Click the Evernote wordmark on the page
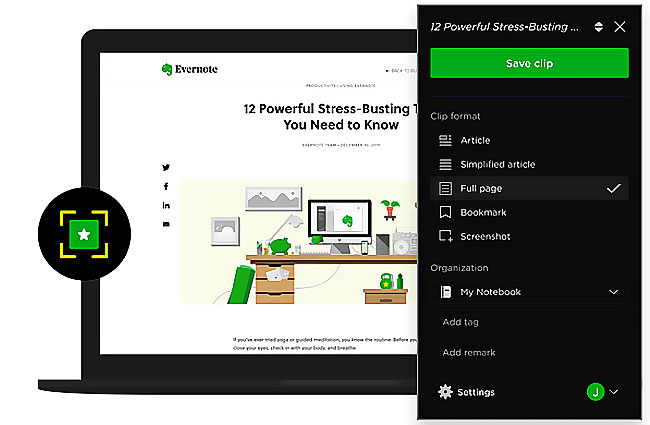This screenshot has height=425, width=650. pyautogui.click(x=196, y=69)
